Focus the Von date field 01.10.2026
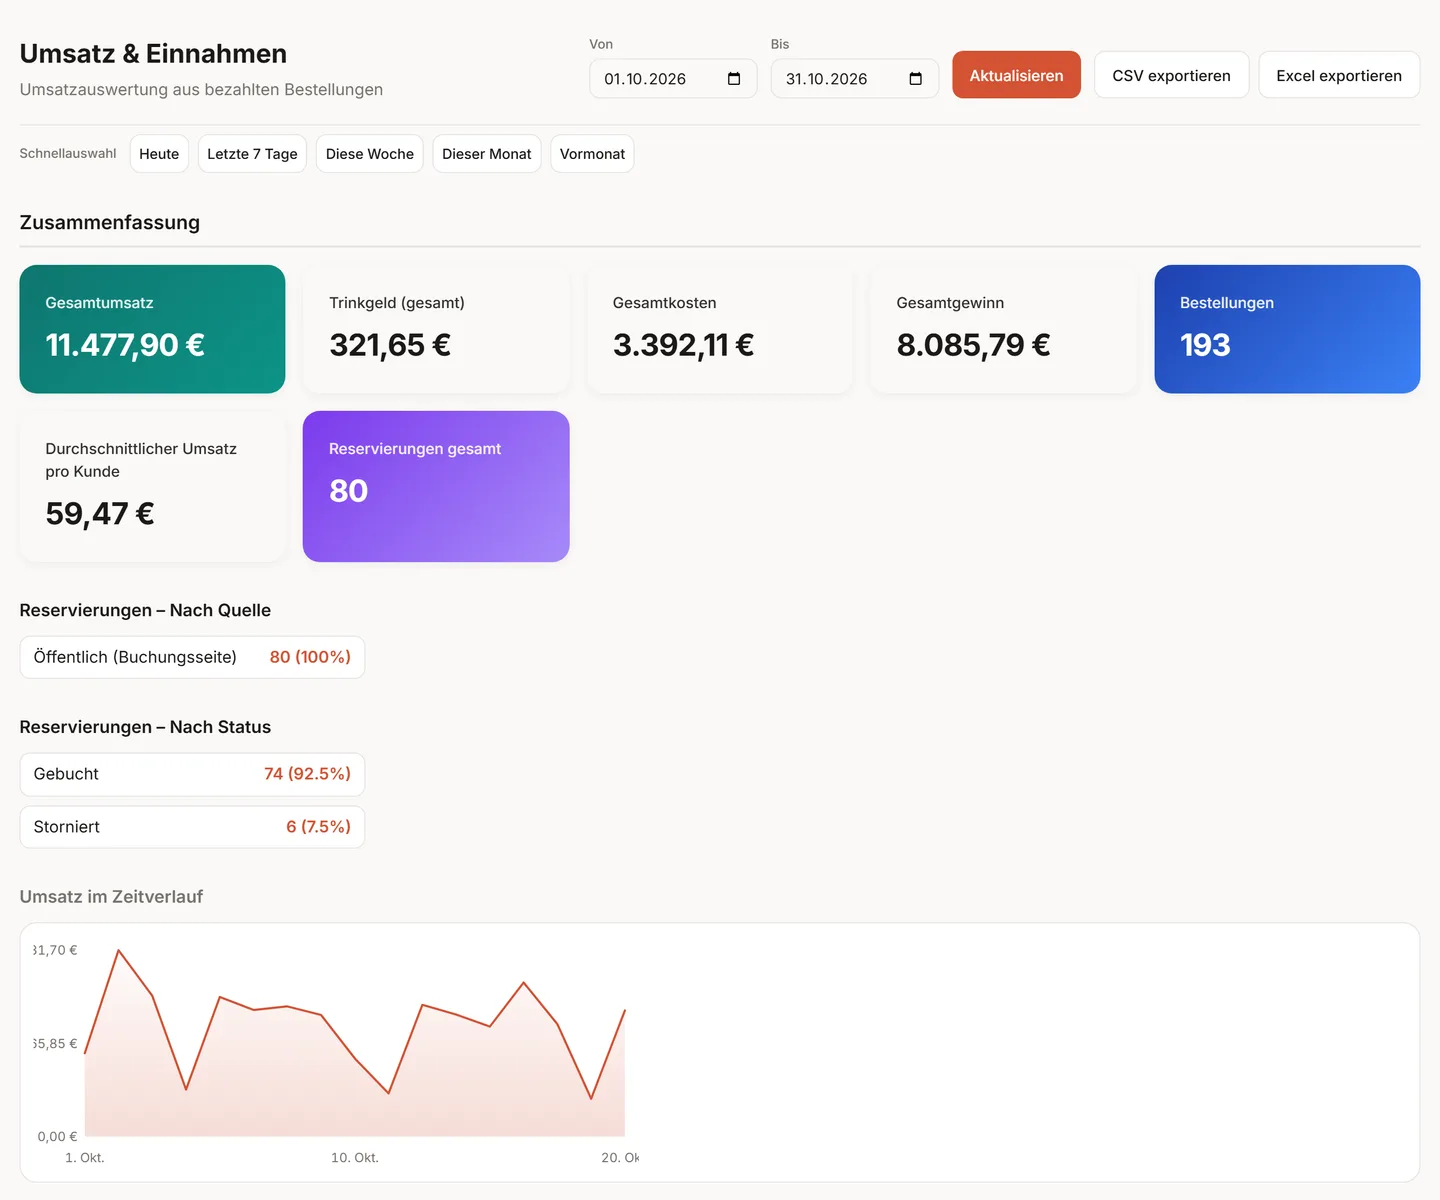Viewport: 1440px width, 1200px height. pyautogui.click(x=673, y=79)
